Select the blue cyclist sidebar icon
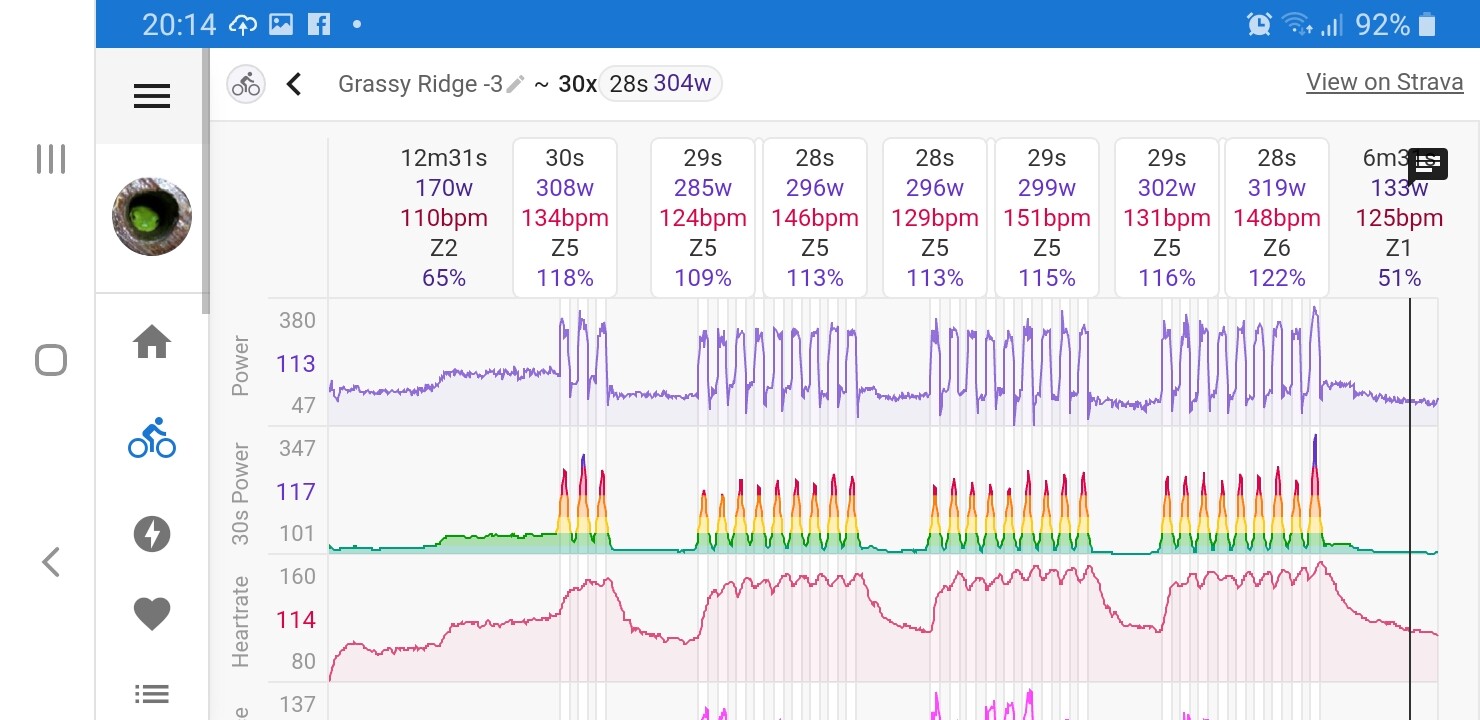The height and width of the screenshot is (720, 1480). point(152,438)
